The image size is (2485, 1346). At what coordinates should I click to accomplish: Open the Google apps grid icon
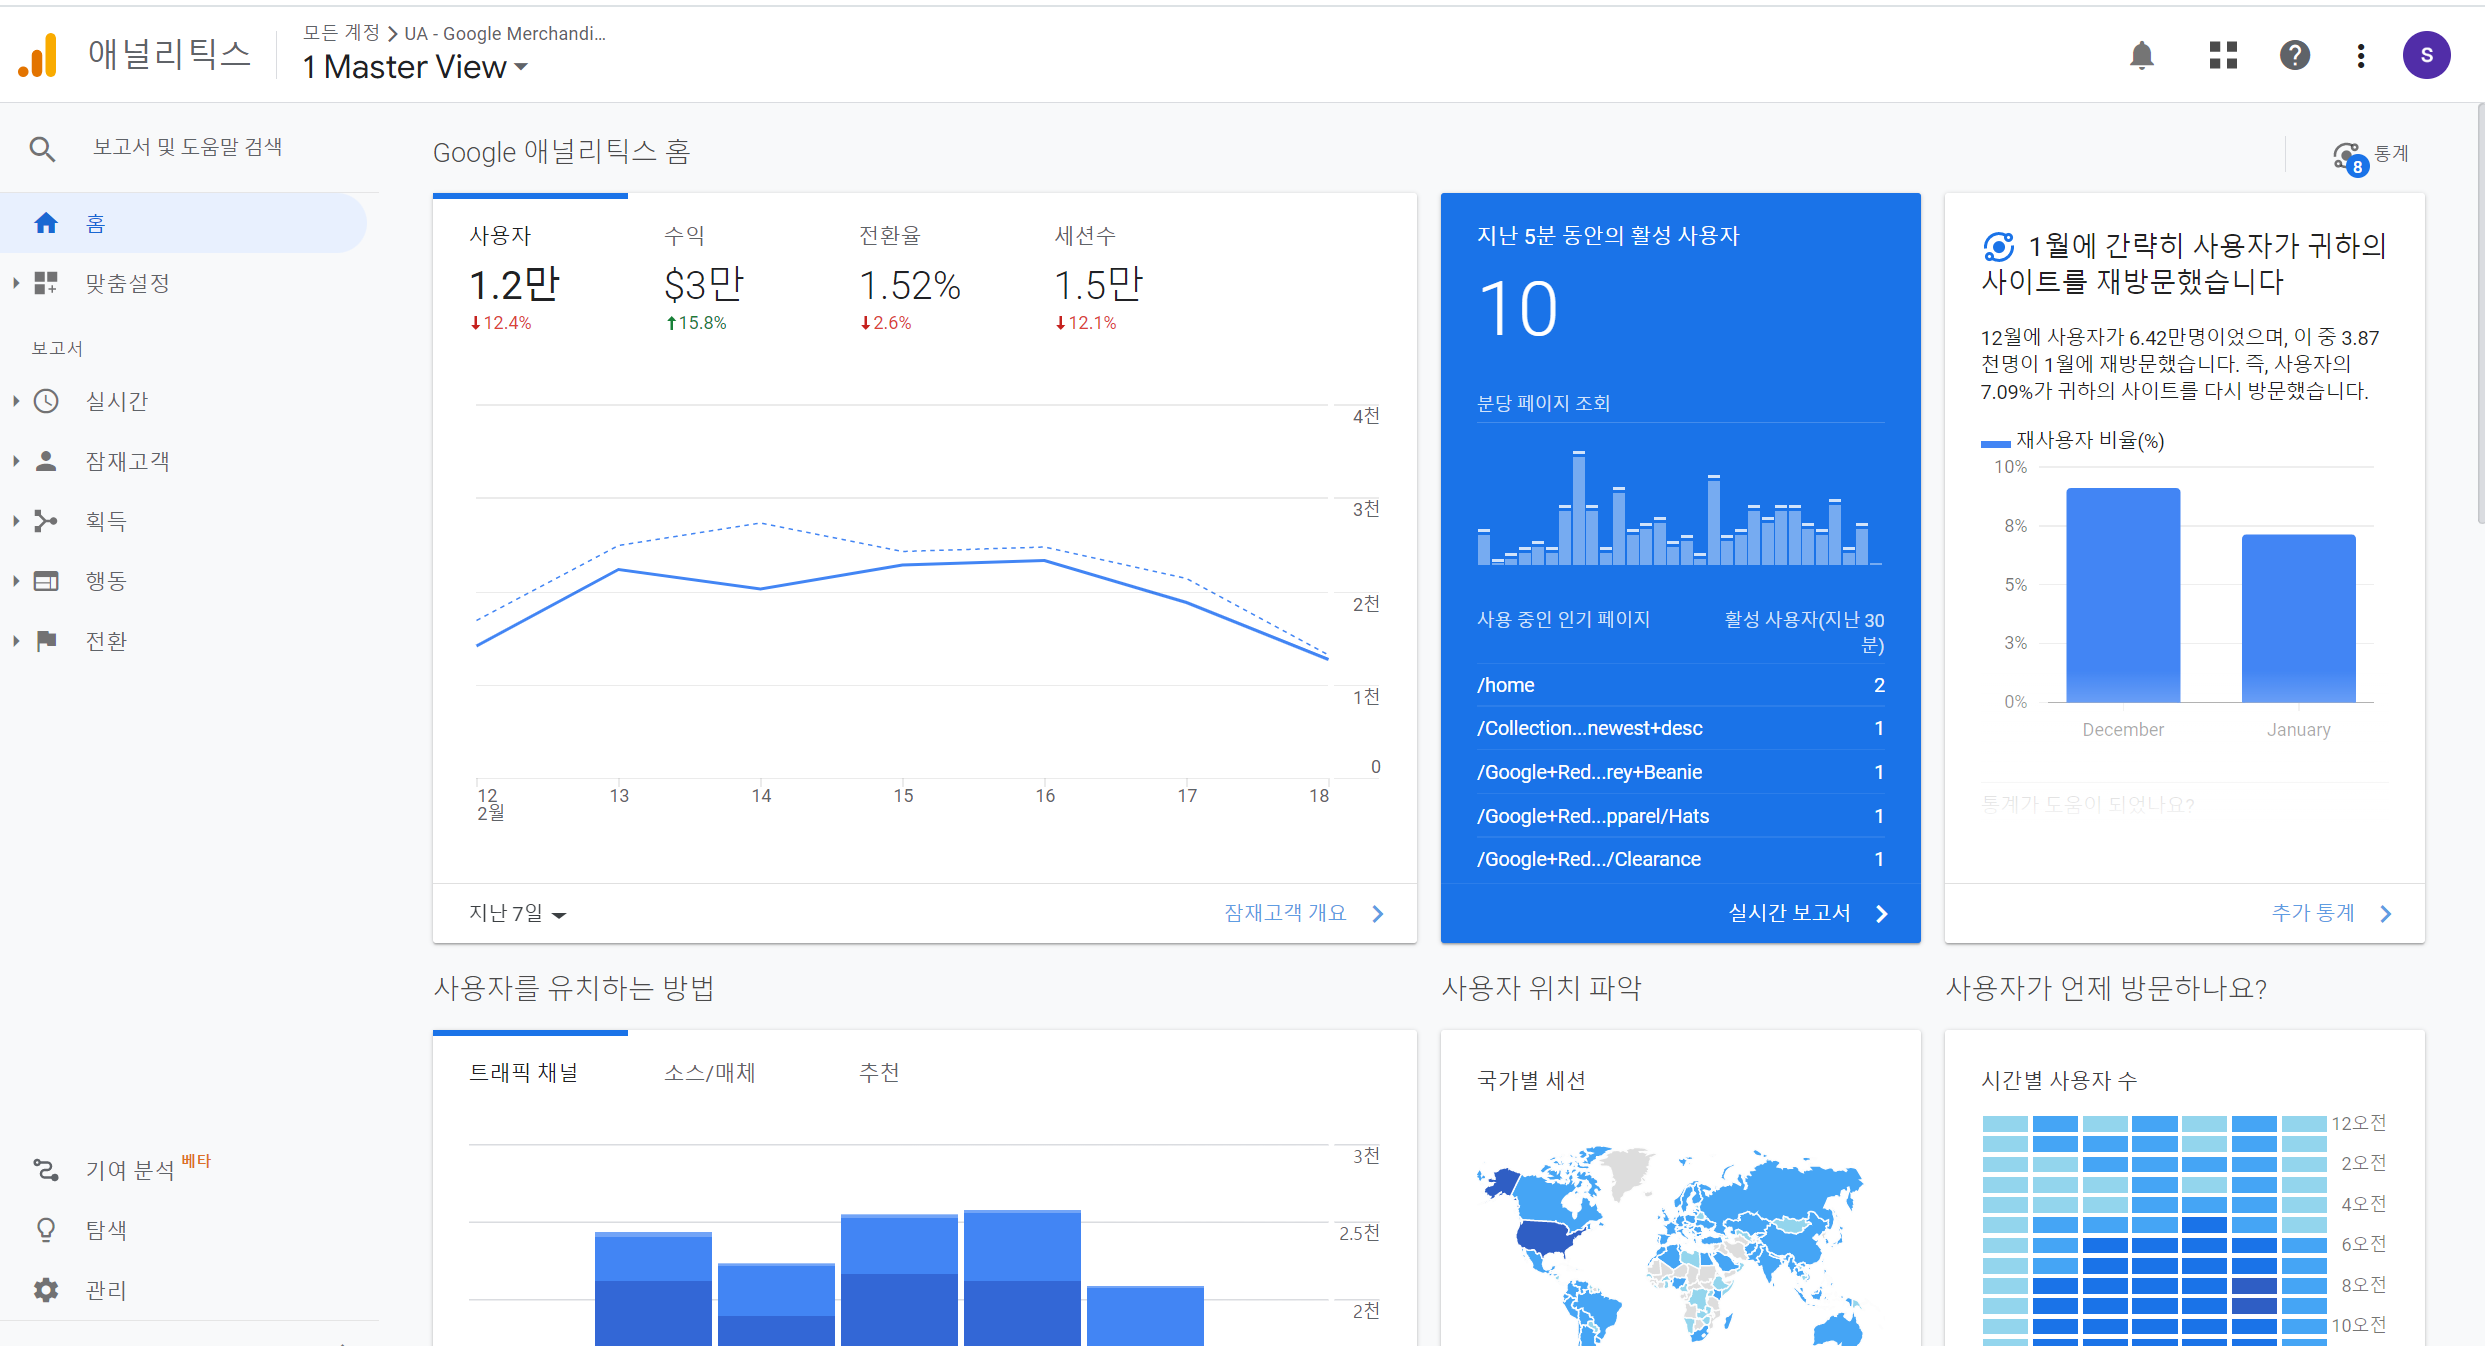pyautogui.click(x=2222, y=55)
